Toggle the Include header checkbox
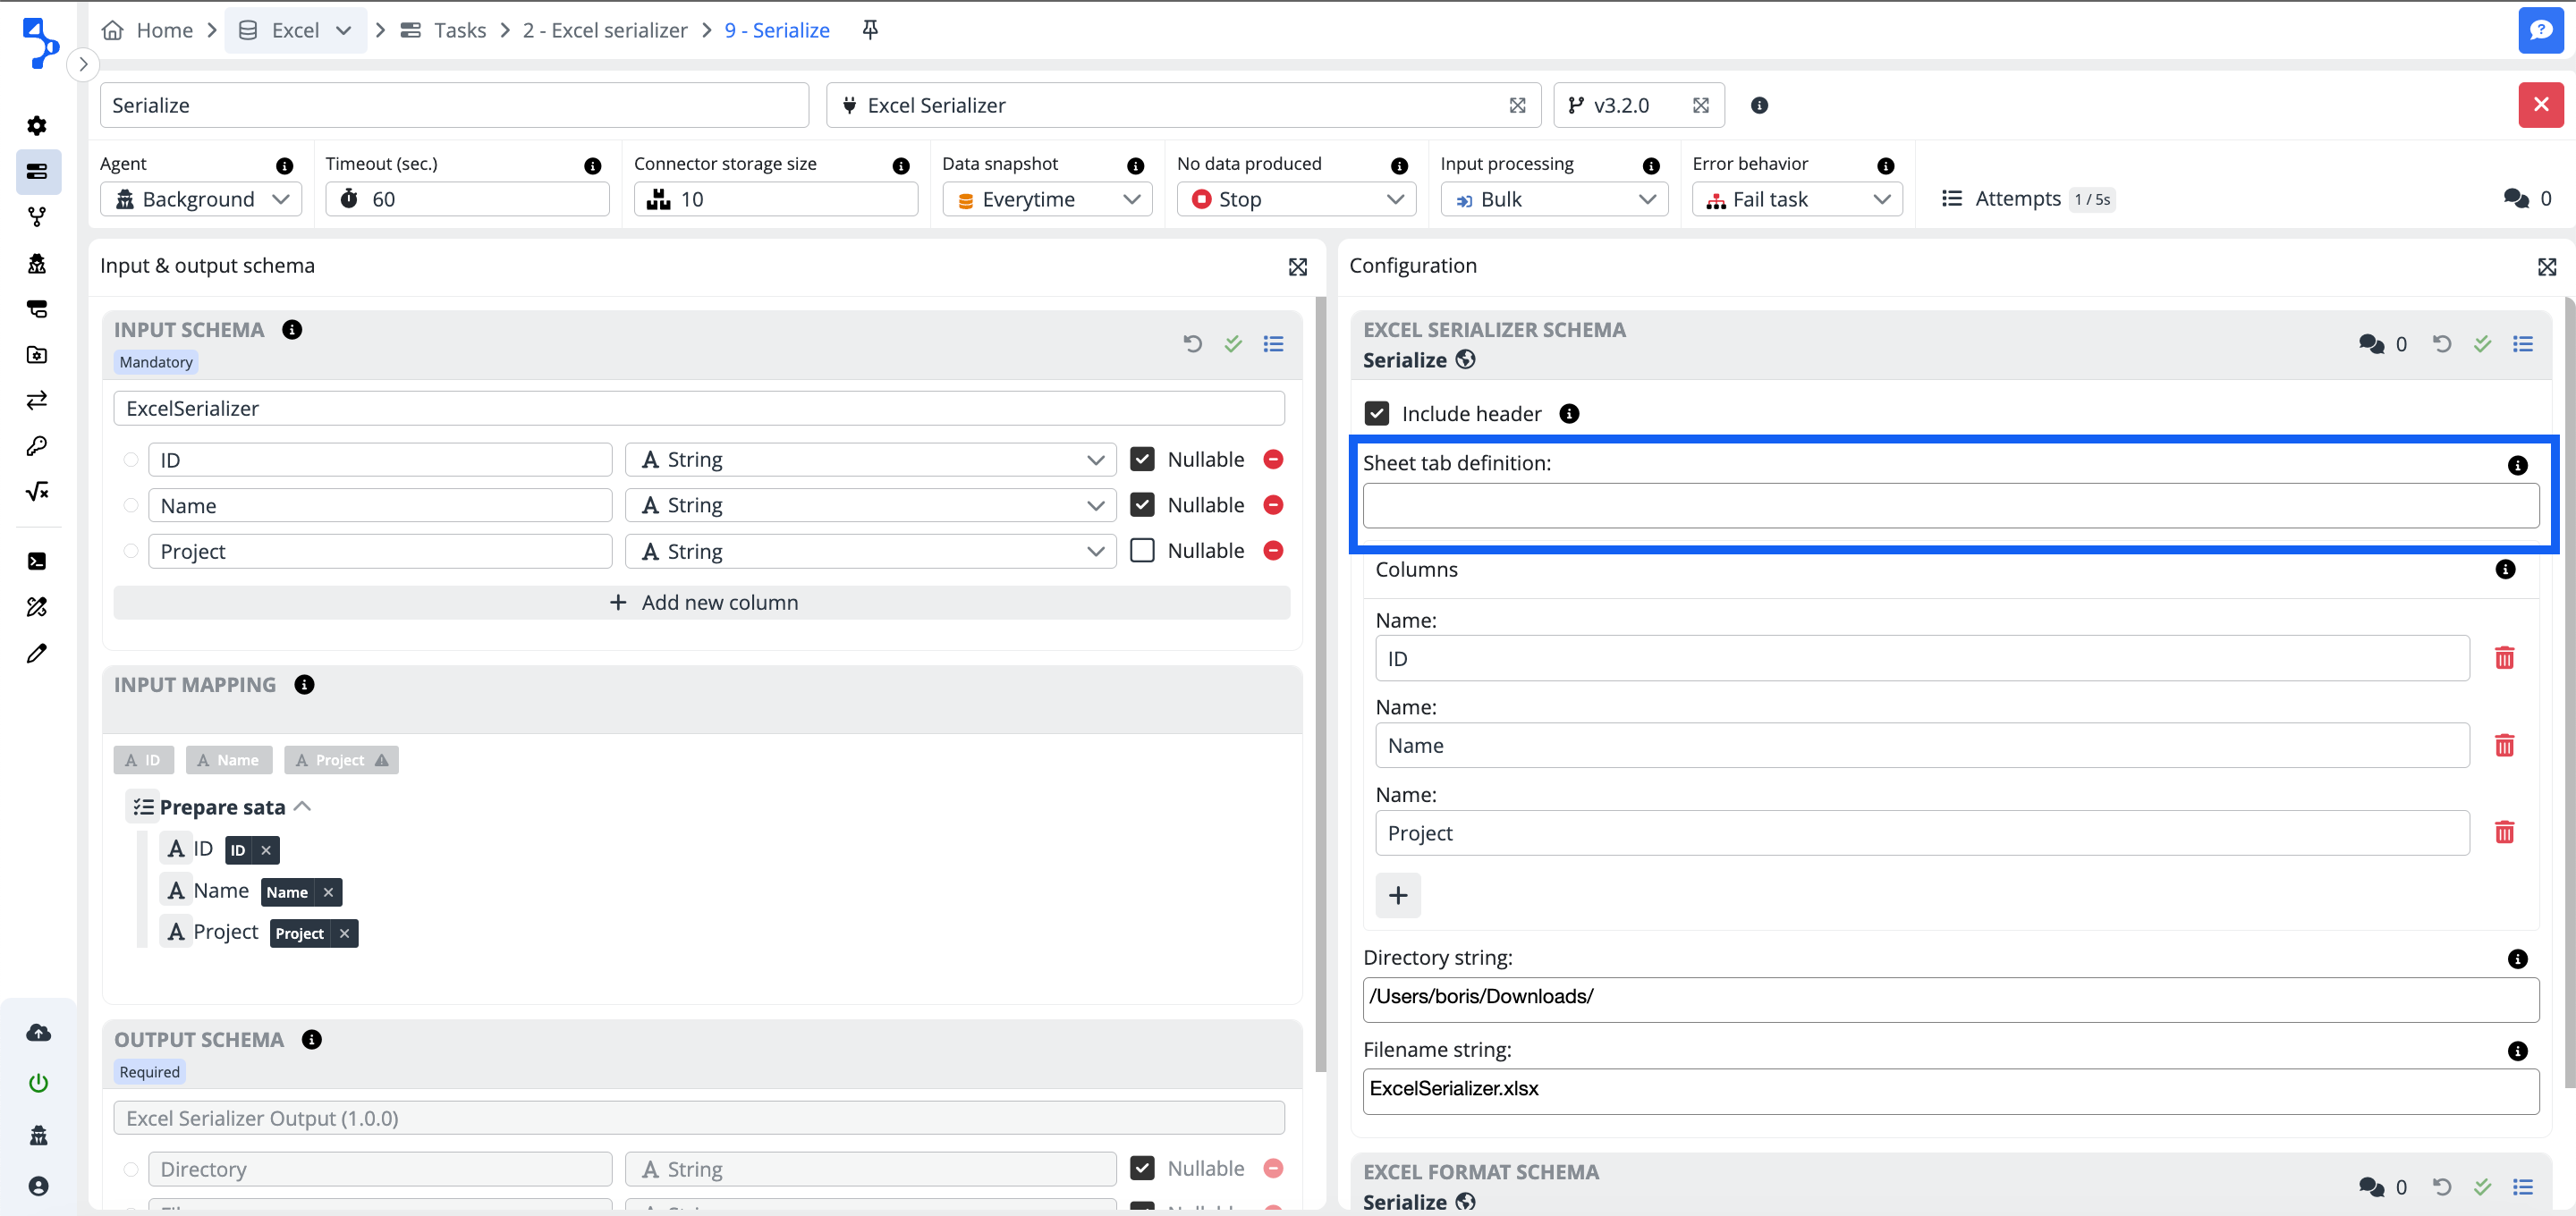2576x1216 pixels. point(1376,413)
